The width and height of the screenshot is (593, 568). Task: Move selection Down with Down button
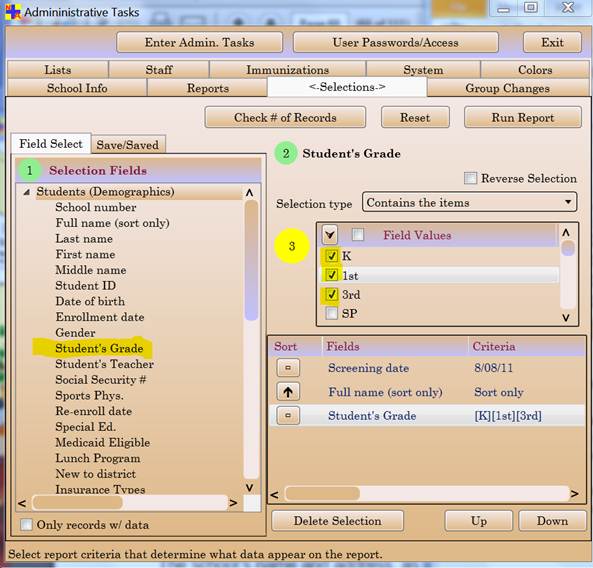[x=552, y=521]
